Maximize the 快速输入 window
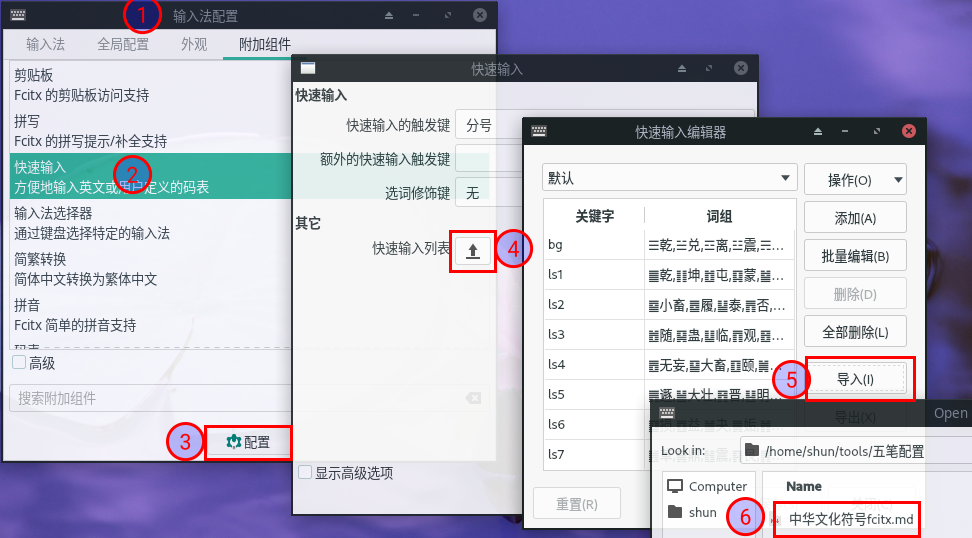The image size is (972, 538). tap(709, 68)
